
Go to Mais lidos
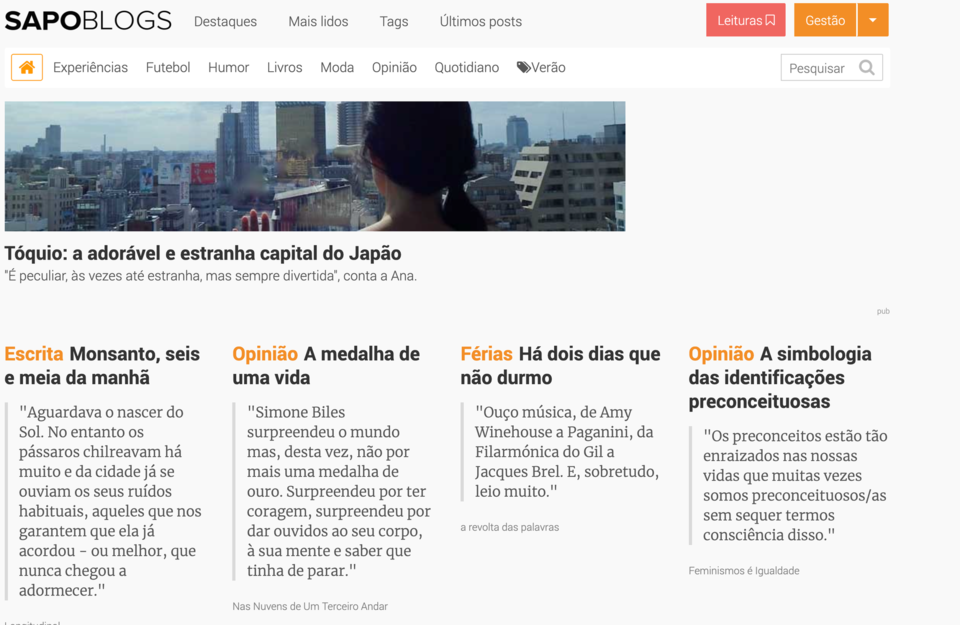point(318,21)
